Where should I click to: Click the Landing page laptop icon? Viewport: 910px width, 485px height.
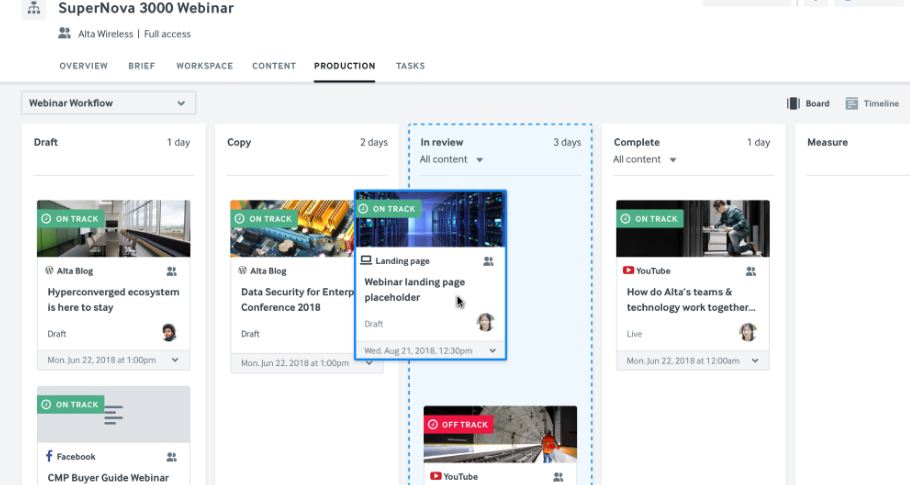pos(366,260)
